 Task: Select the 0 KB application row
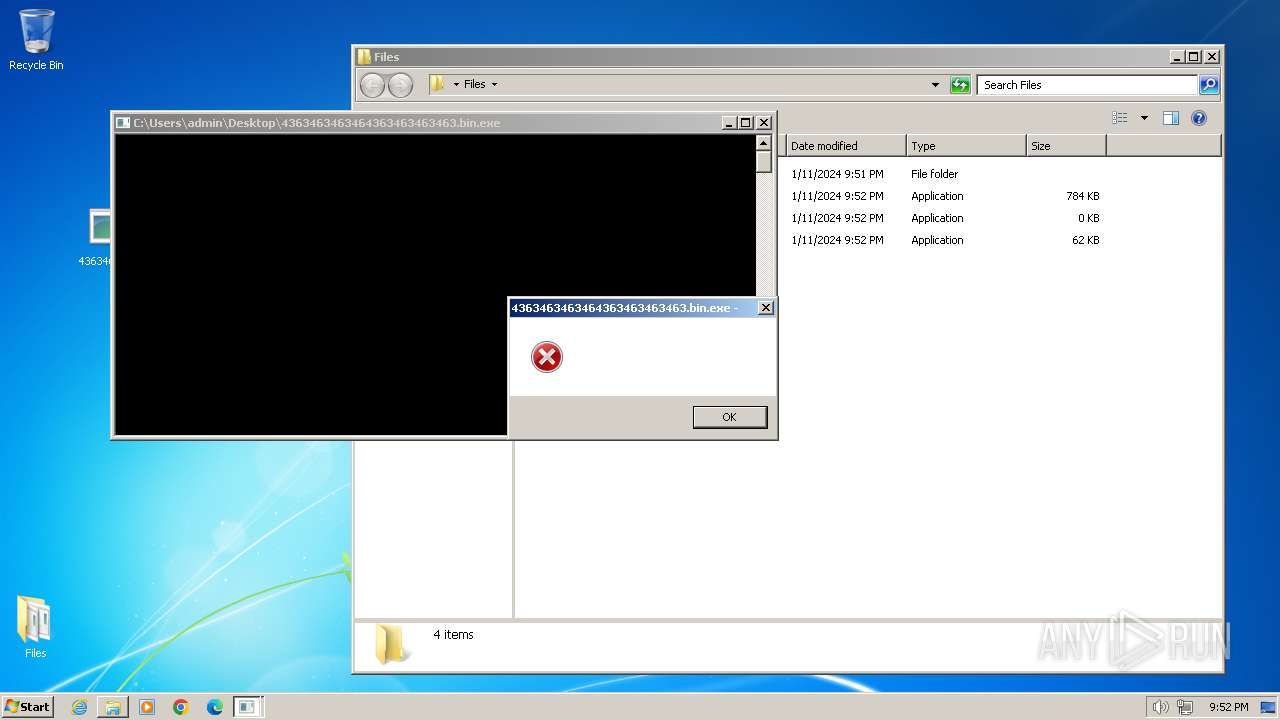tap(945, 218)
